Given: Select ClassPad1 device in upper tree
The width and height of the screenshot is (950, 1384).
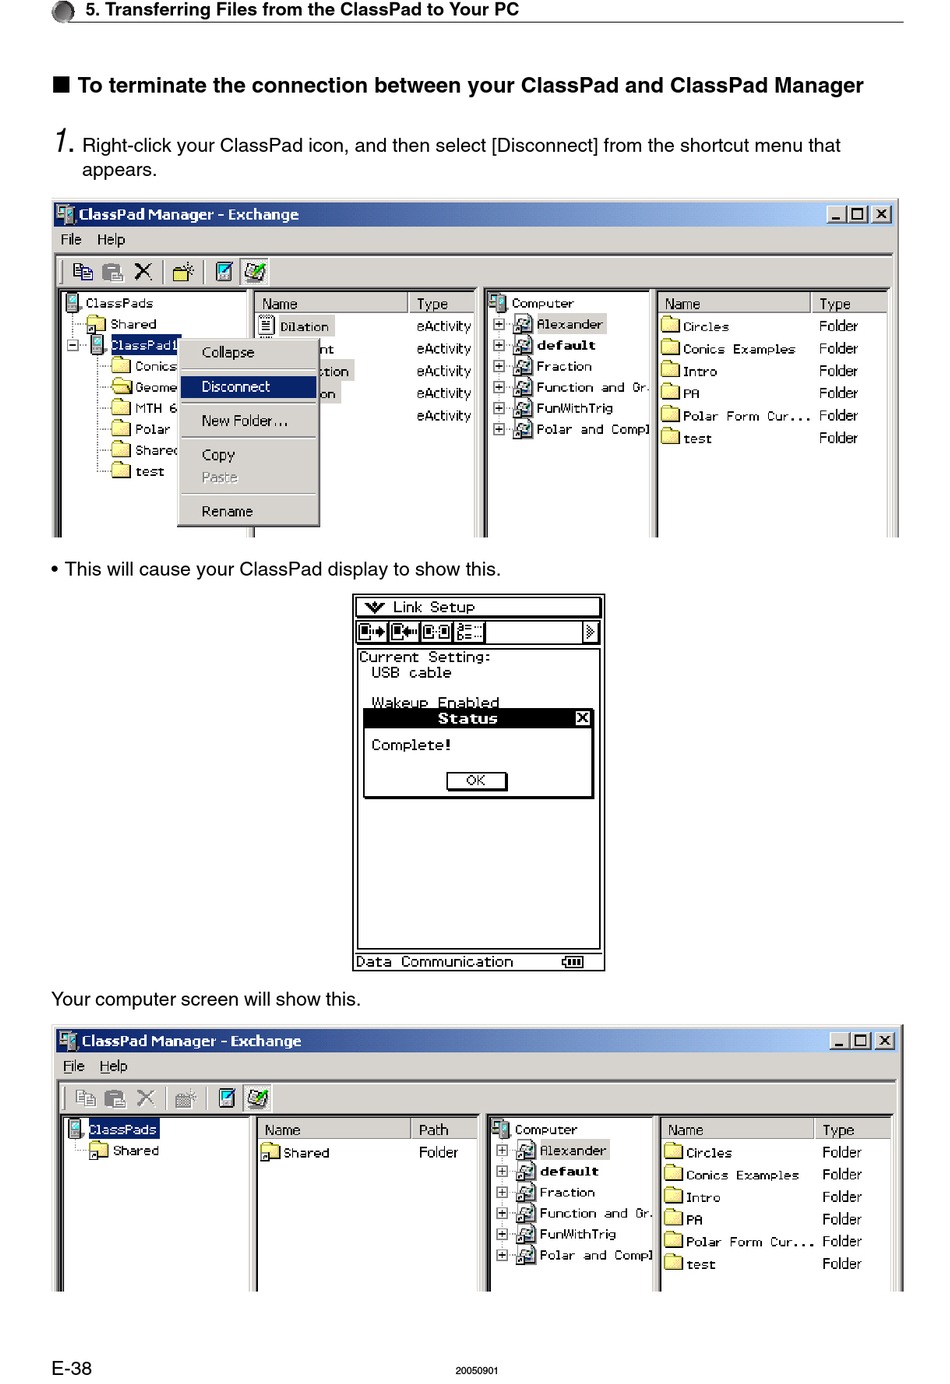Looking at the screenshot, I should pos(144,345).
